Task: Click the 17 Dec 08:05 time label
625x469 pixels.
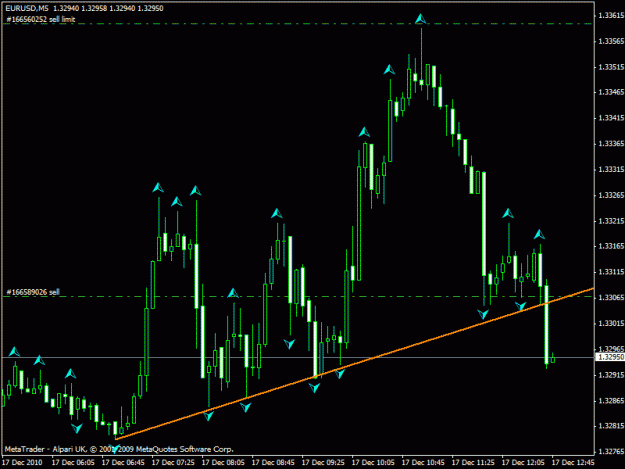Action: coord(223,463)
